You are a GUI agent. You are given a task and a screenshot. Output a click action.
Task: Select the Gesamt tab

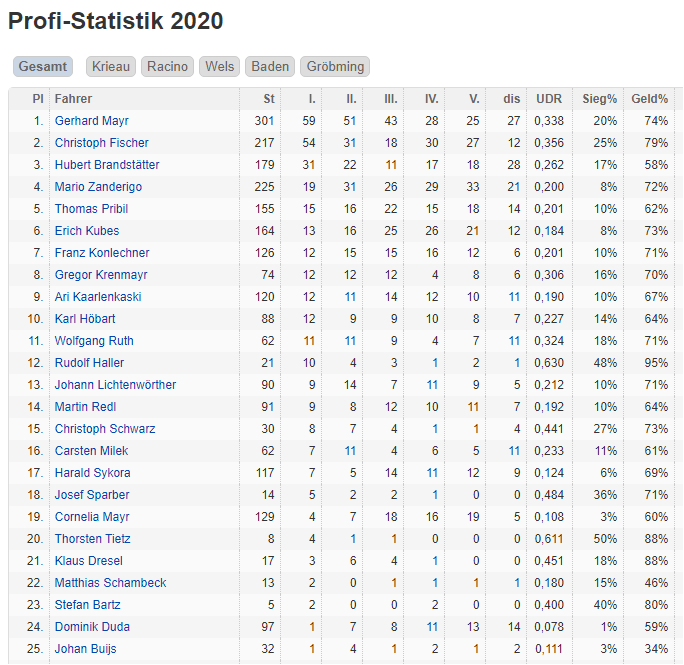click(x=43, y=66)
